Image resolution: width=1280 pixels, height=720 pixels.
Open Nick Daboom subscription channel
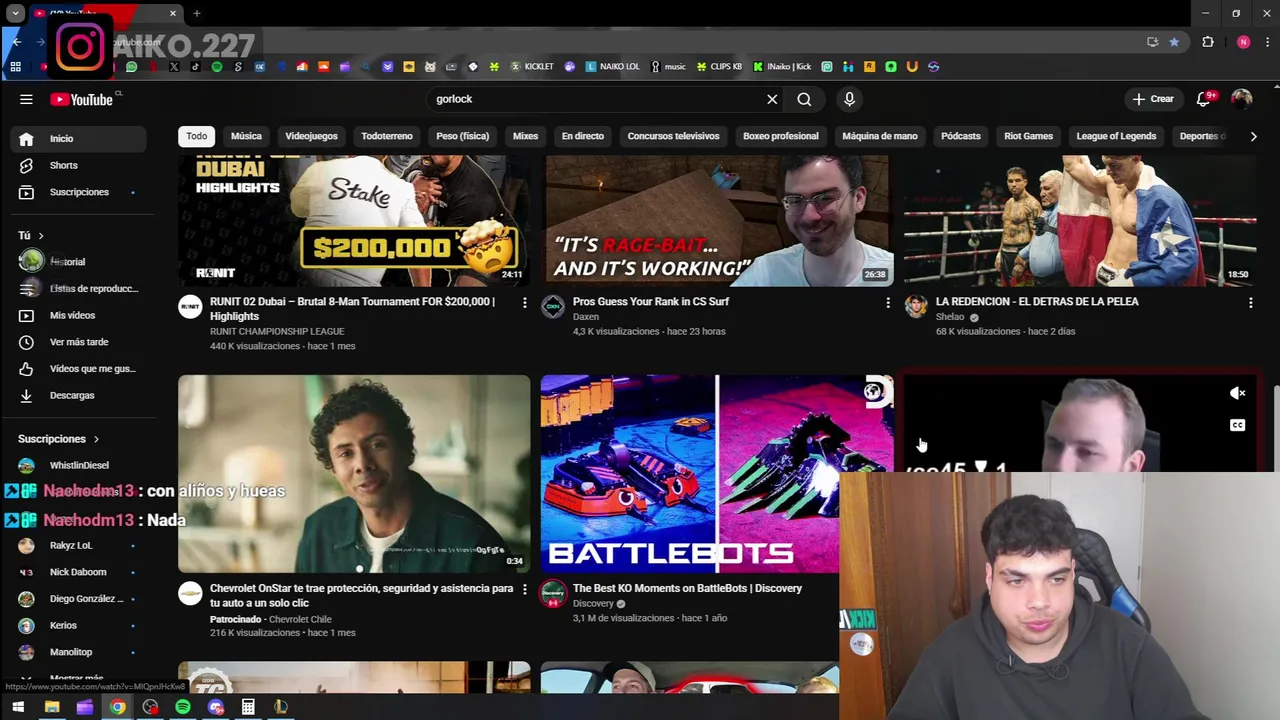point(79,572)
